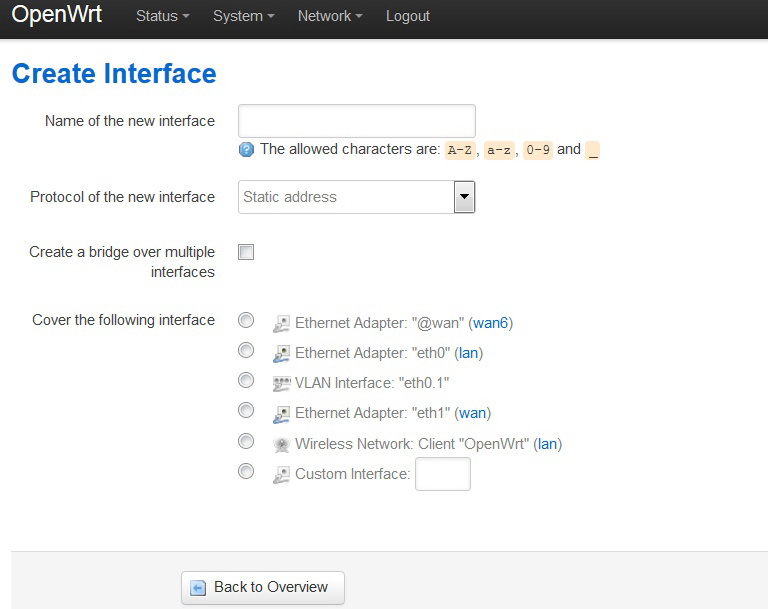Click the VLAN Interface "eth0.1" icon

click(282, 383)
